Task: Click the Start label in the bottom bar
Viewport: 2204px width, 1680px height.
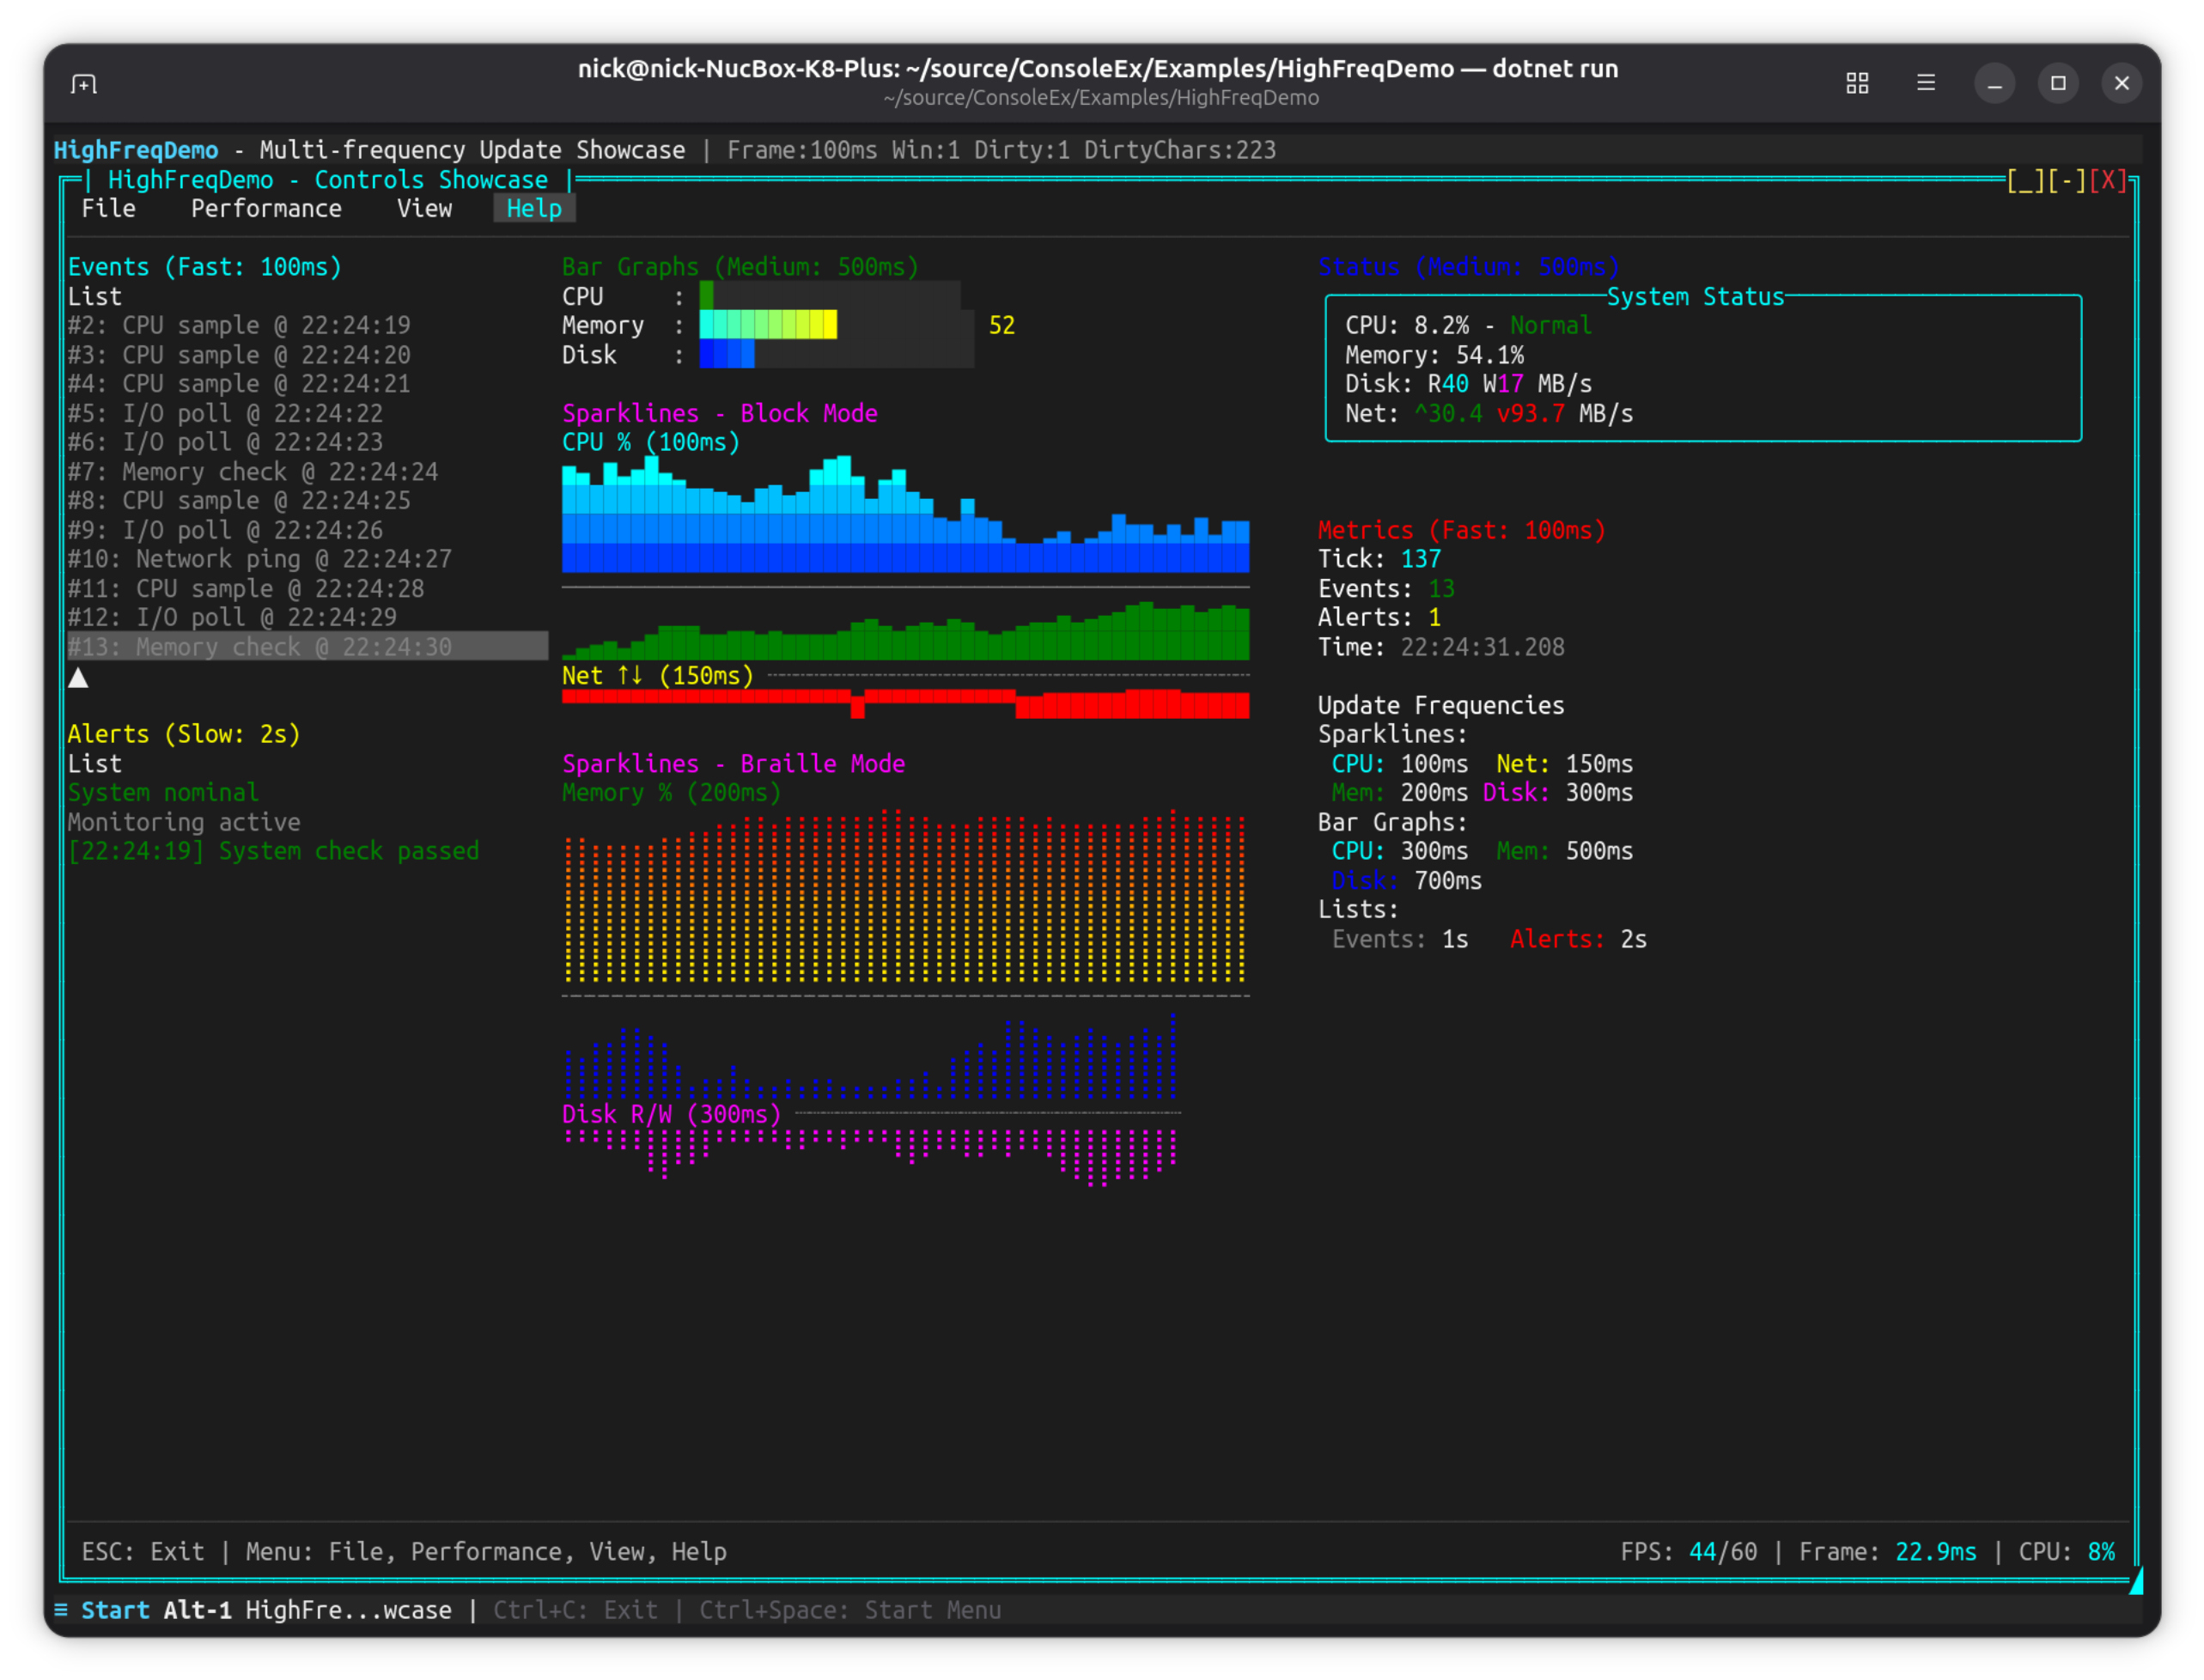Action: coord(115,1610)
